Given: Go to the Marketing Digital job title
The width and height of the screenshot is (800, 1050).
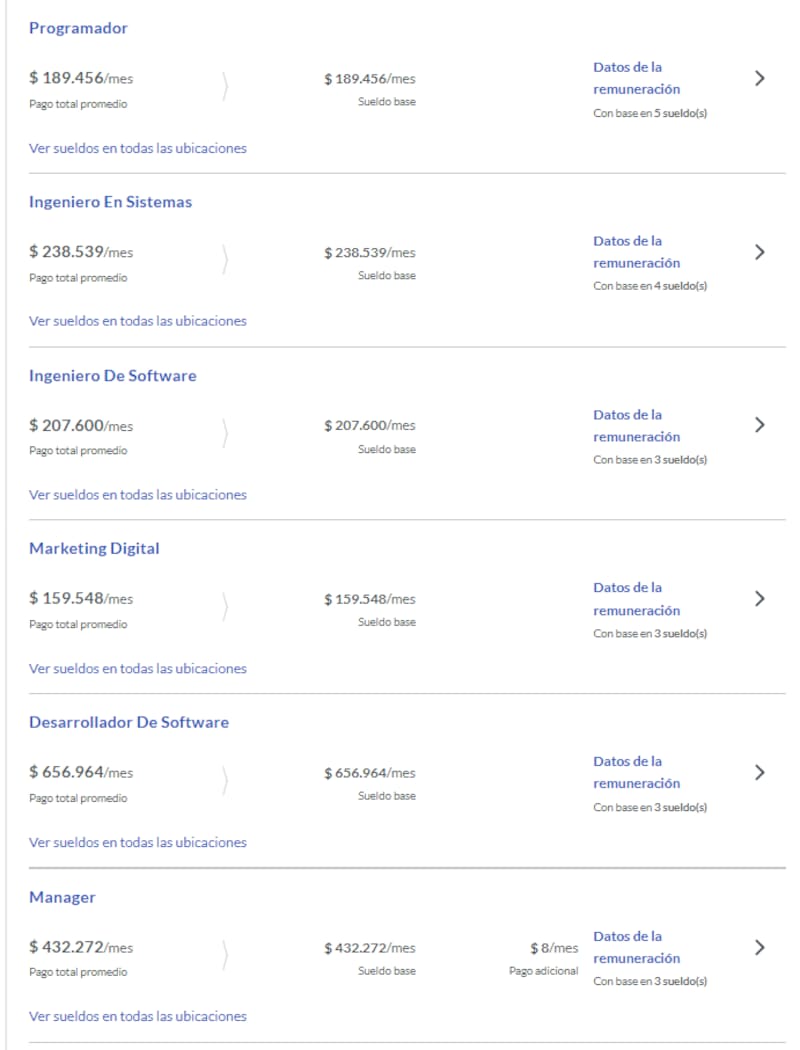Looking at the screenshot, I should pyautogui.click(x=94, y=549).
